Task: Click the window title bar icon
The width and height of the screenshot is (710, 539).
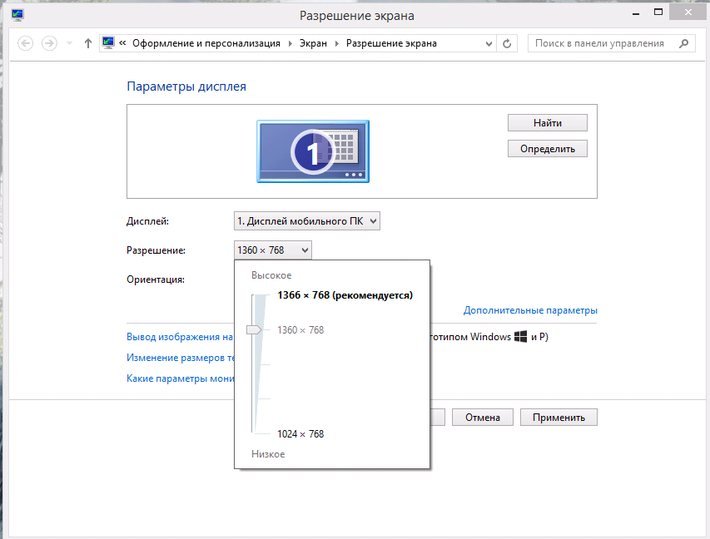Action: click(18, 15)
